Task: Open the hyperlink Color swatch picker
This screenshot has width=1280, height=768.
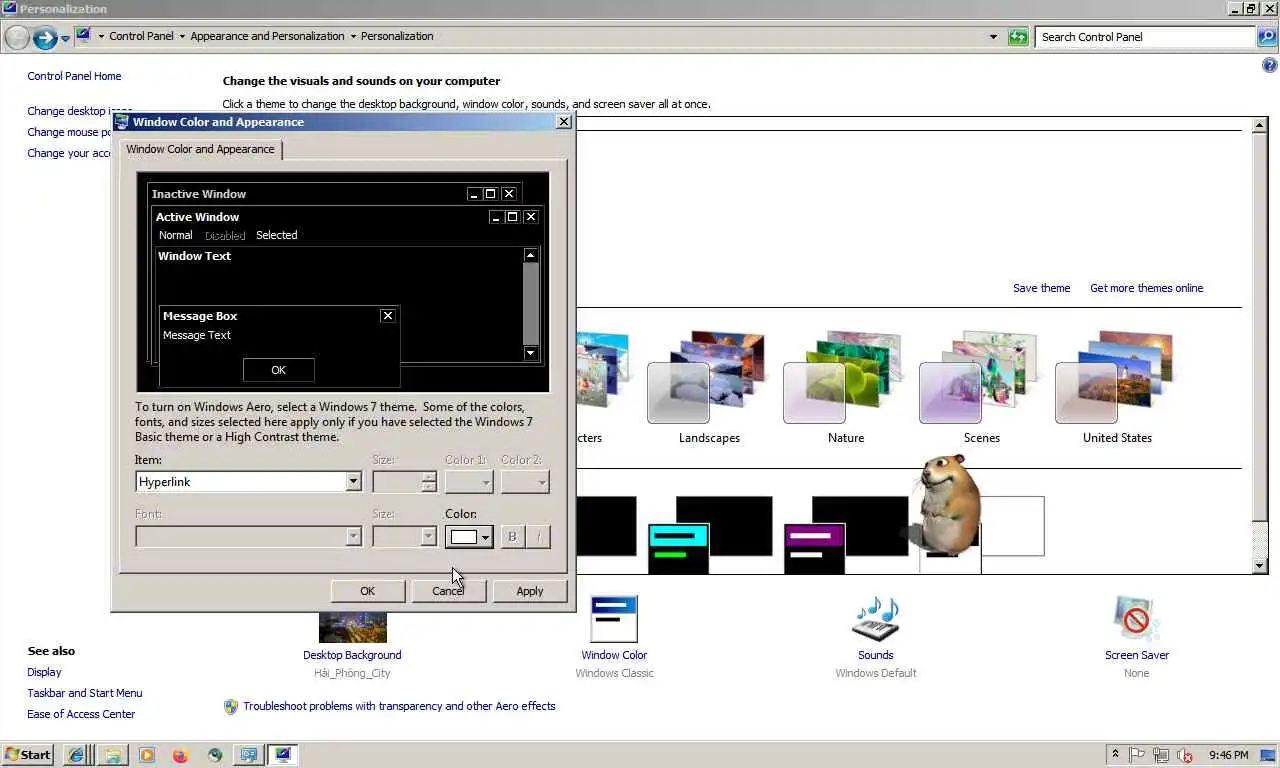Action: (469, 537)
